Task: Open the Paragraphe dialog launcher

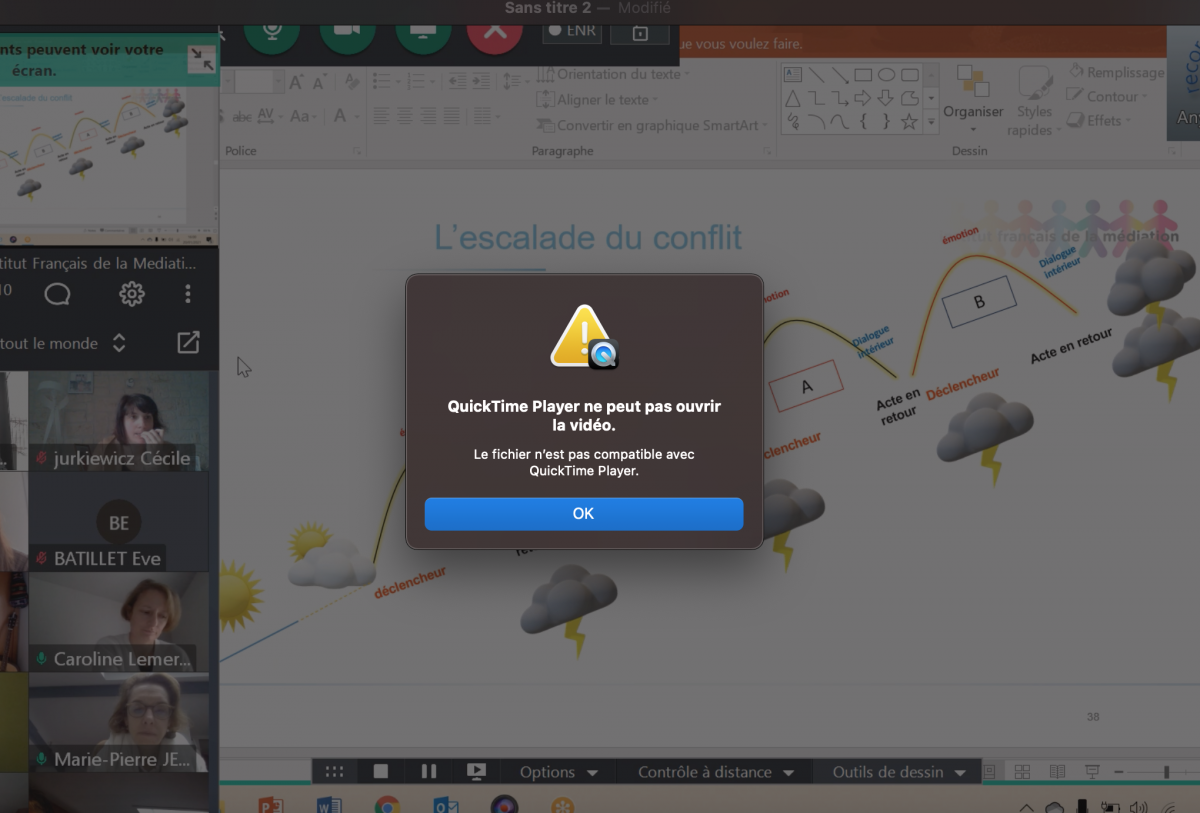Action: click(768, 151)
